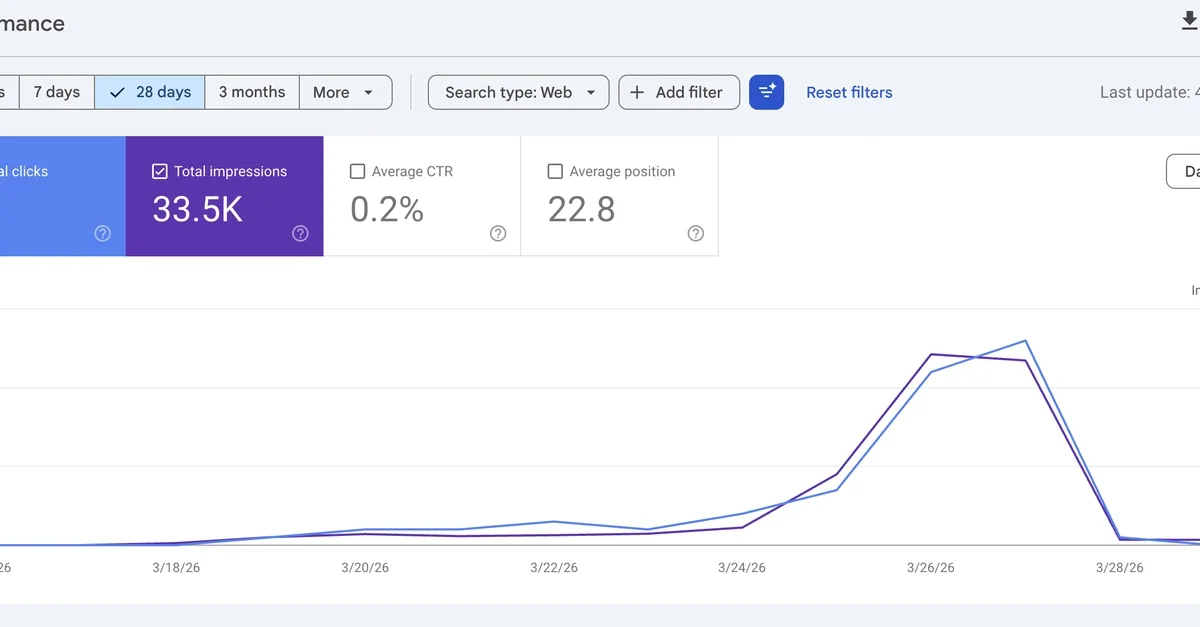Uncheck the Total impressions checkbox
The image size is (1200, 627).
click(160, 172)
